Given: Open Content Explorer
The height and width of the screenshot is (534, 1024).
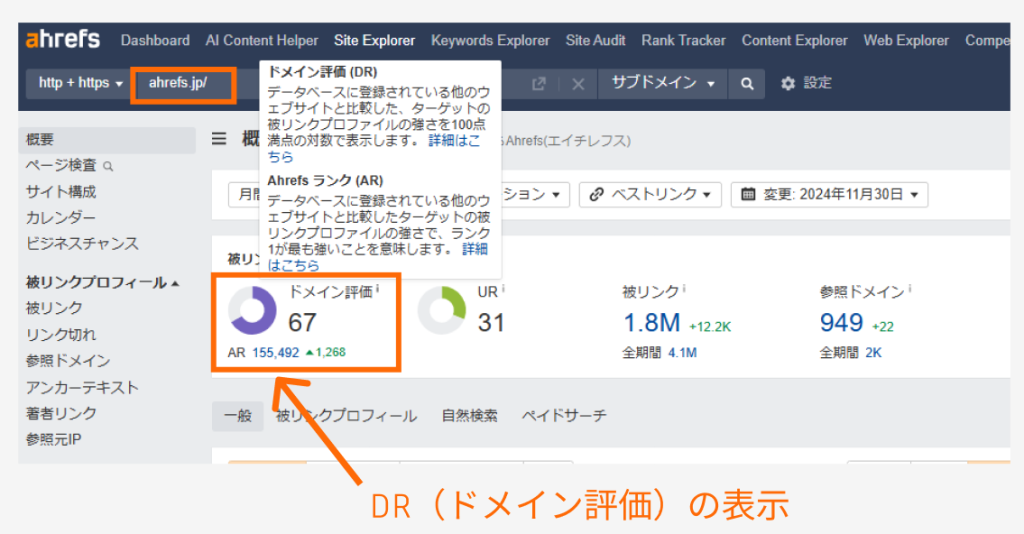Looking at the screenshot, I should tap(794, 40).
